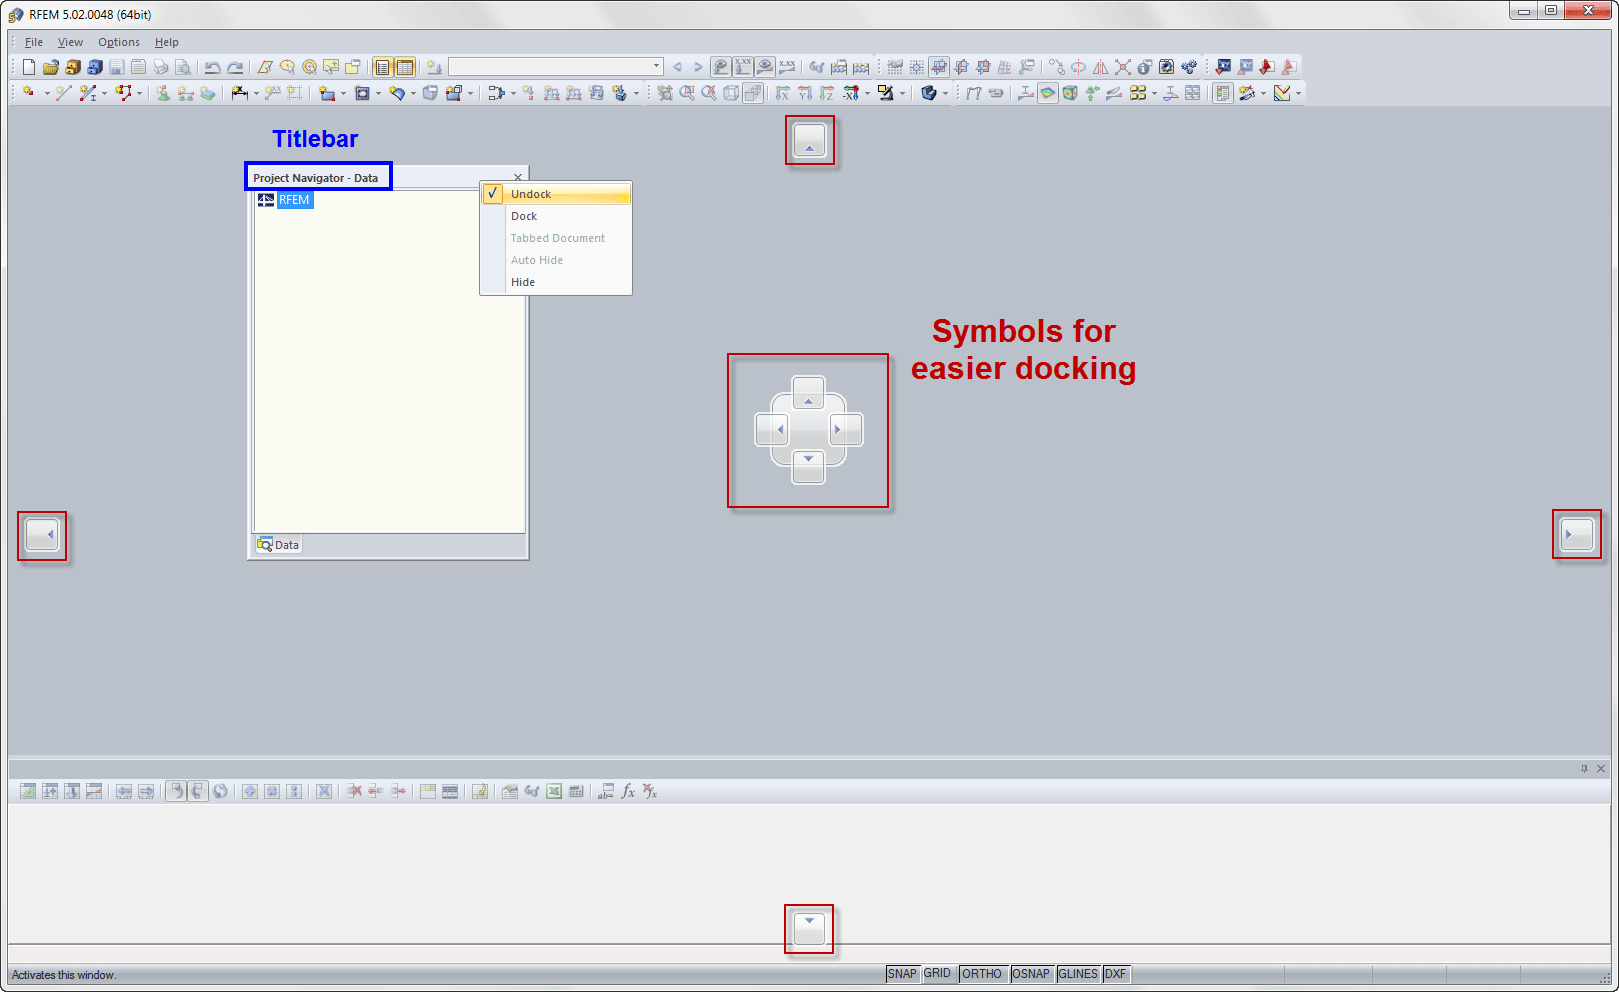Click the colored cube results icon
This screenshot has height=992, width=1619.
[1070, 93]
